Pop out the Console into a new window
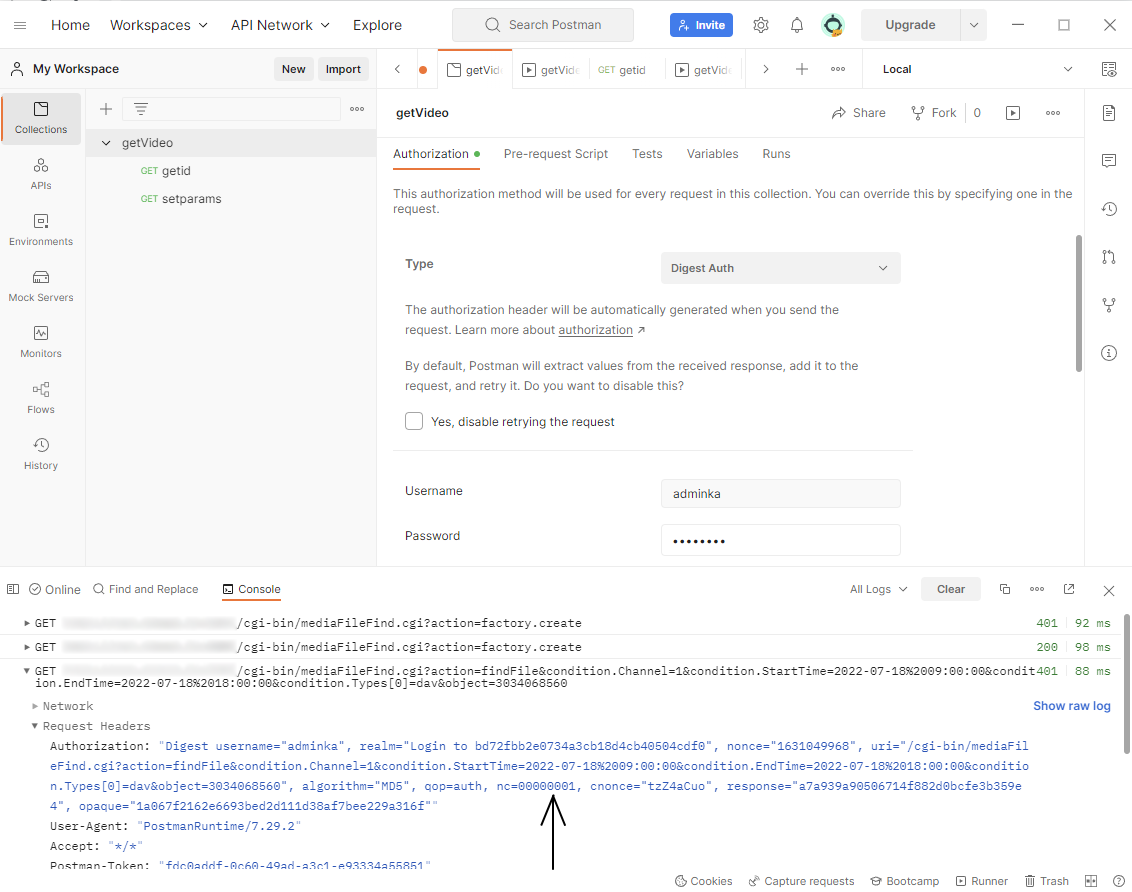Viewport: 1132px width, 892px height. (1069, 589)
